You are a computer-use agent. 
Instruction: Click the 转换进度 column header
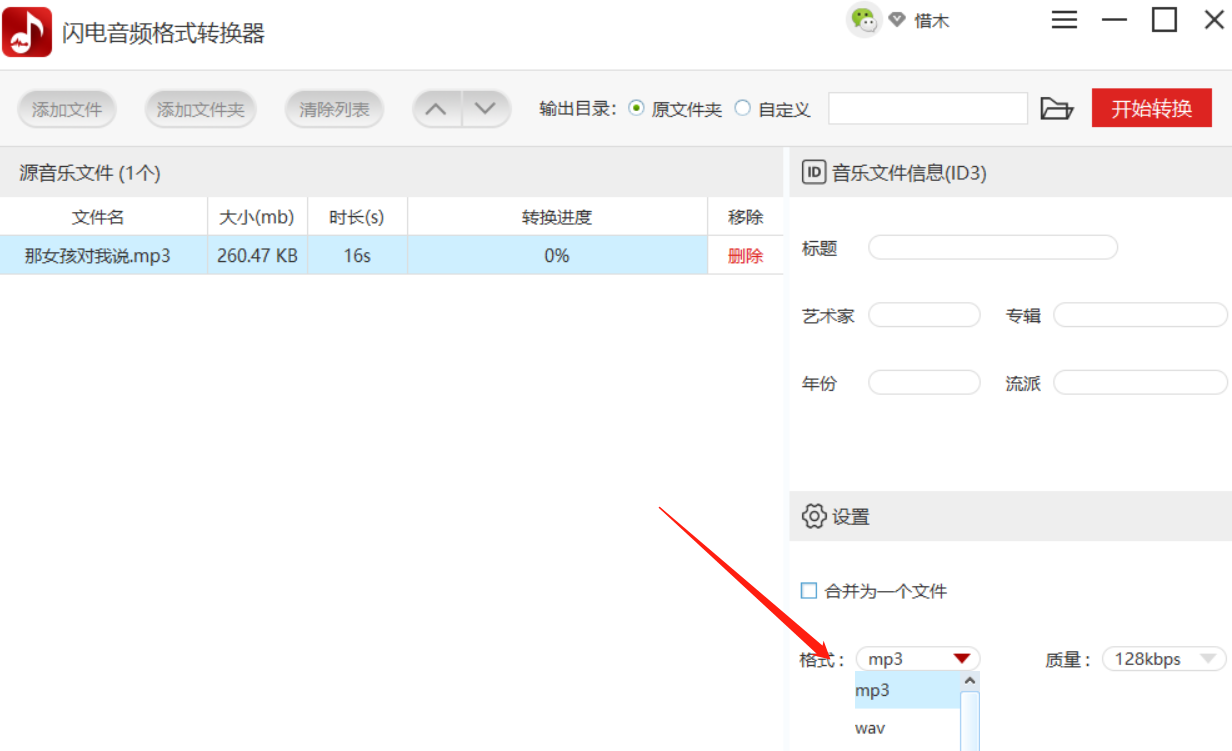(557, 217)
